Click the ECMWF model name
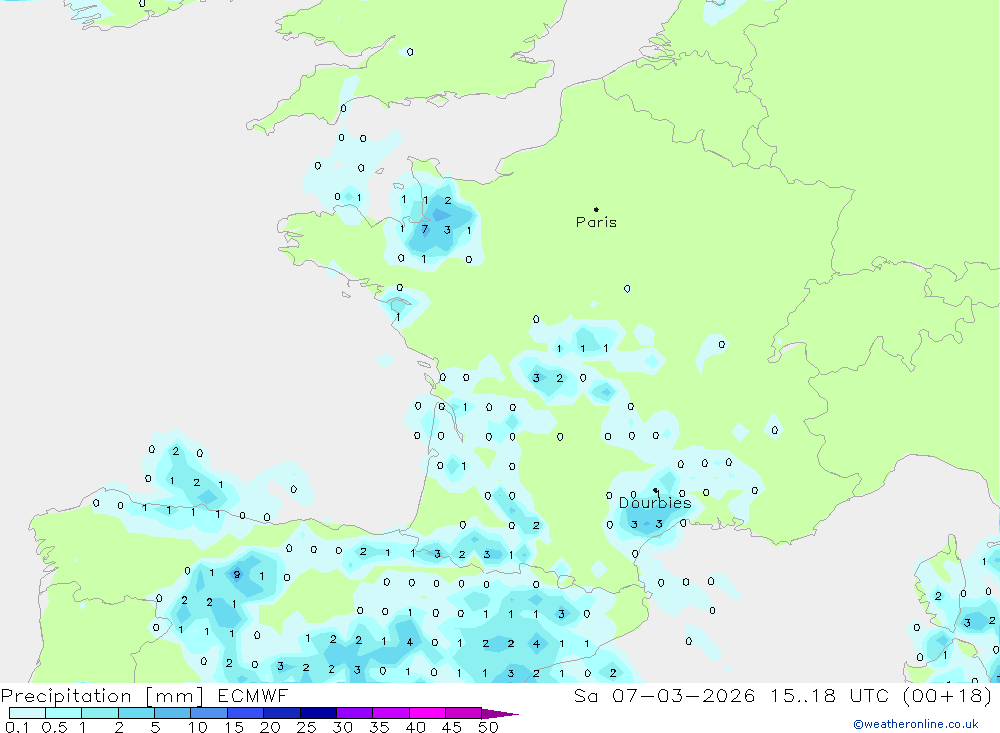The width and height of the screenshot is (1000, 733). 253,696
